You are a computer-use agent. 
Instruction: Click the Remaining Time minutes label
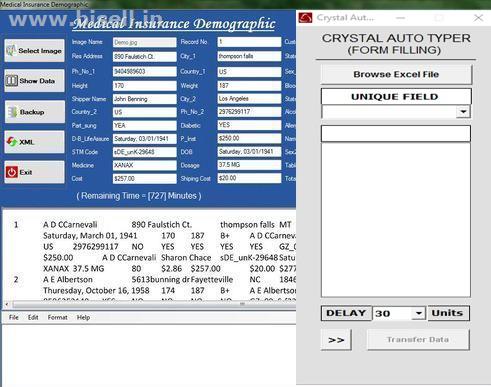(139, 196)
